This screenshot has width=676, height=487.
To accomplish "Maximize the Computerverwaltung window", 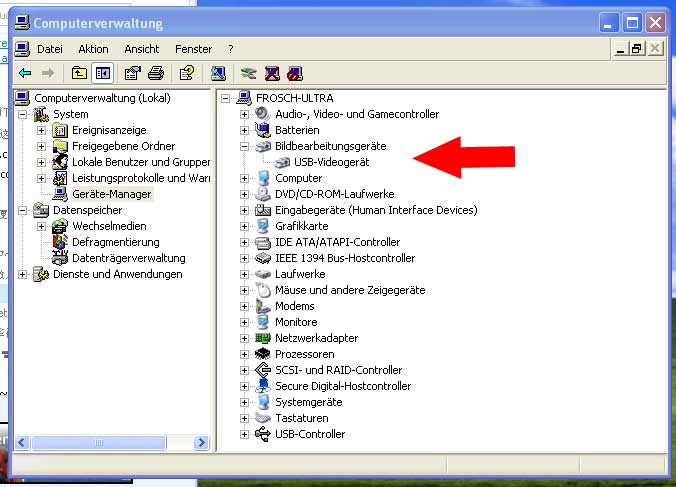I will click(632, 23).
